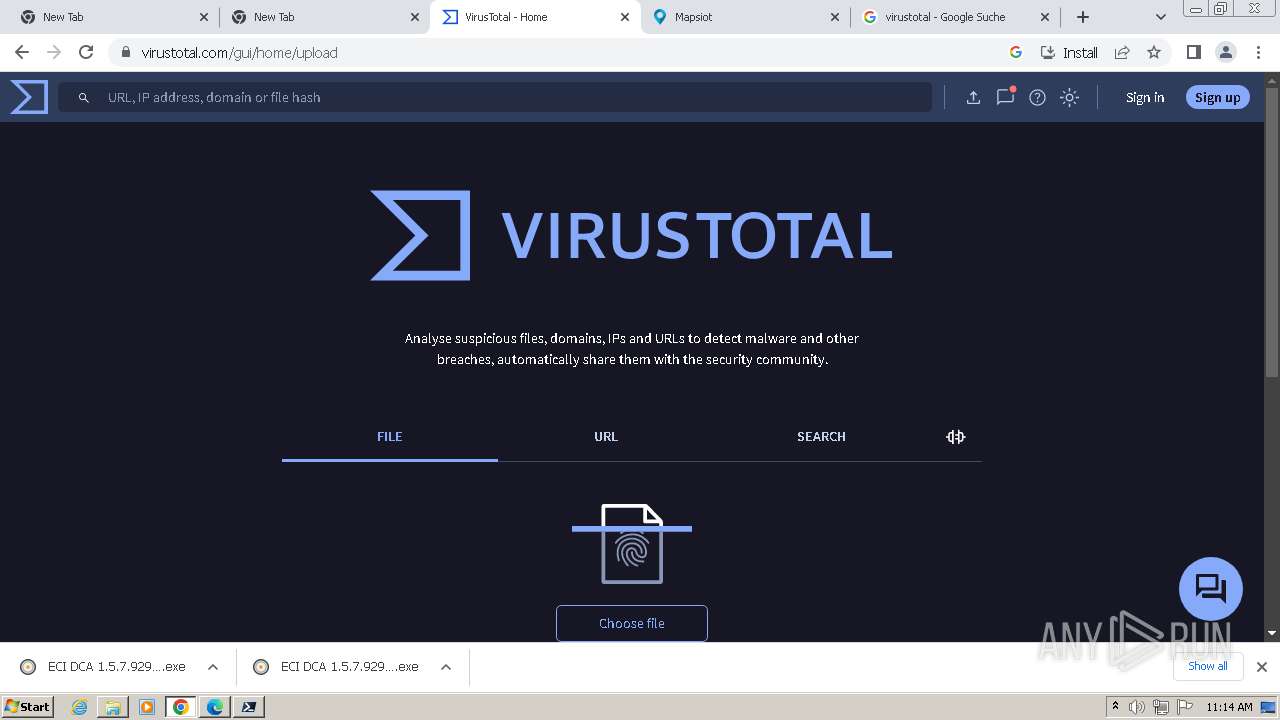Image resolution: width=1280 pixels, height=720 pixels.
Task: Reload the page
Action: point(86,52)
